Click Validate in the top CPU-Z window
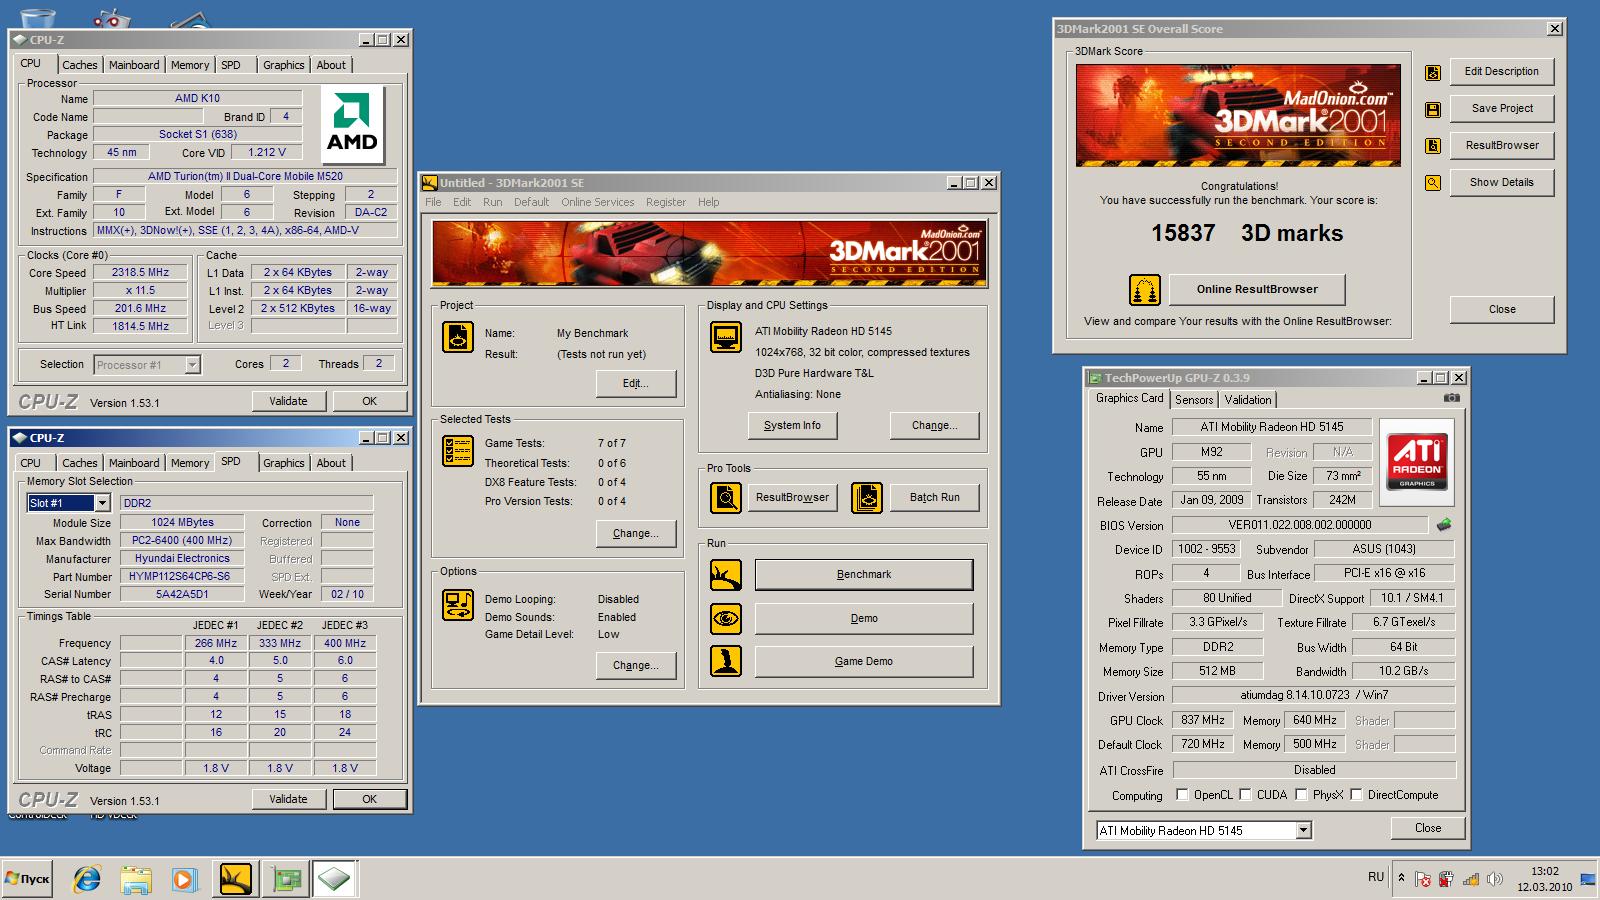 click(x=288, y=401)
